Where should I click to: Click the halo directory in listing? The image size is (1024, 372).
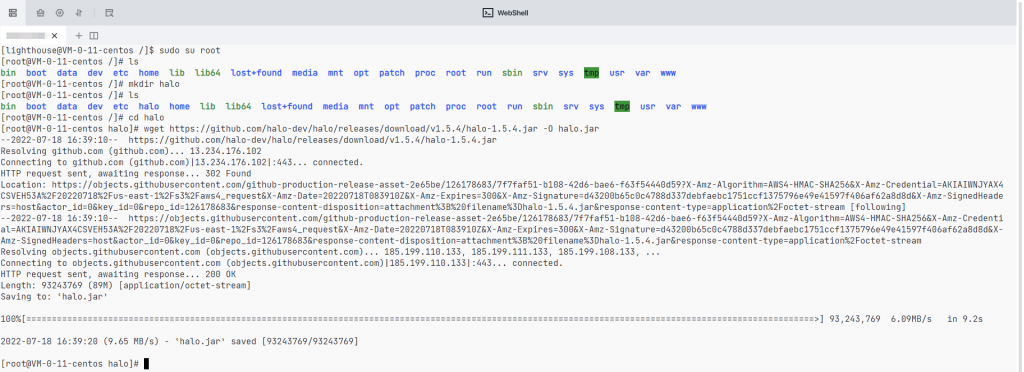[x=149, y=106]
